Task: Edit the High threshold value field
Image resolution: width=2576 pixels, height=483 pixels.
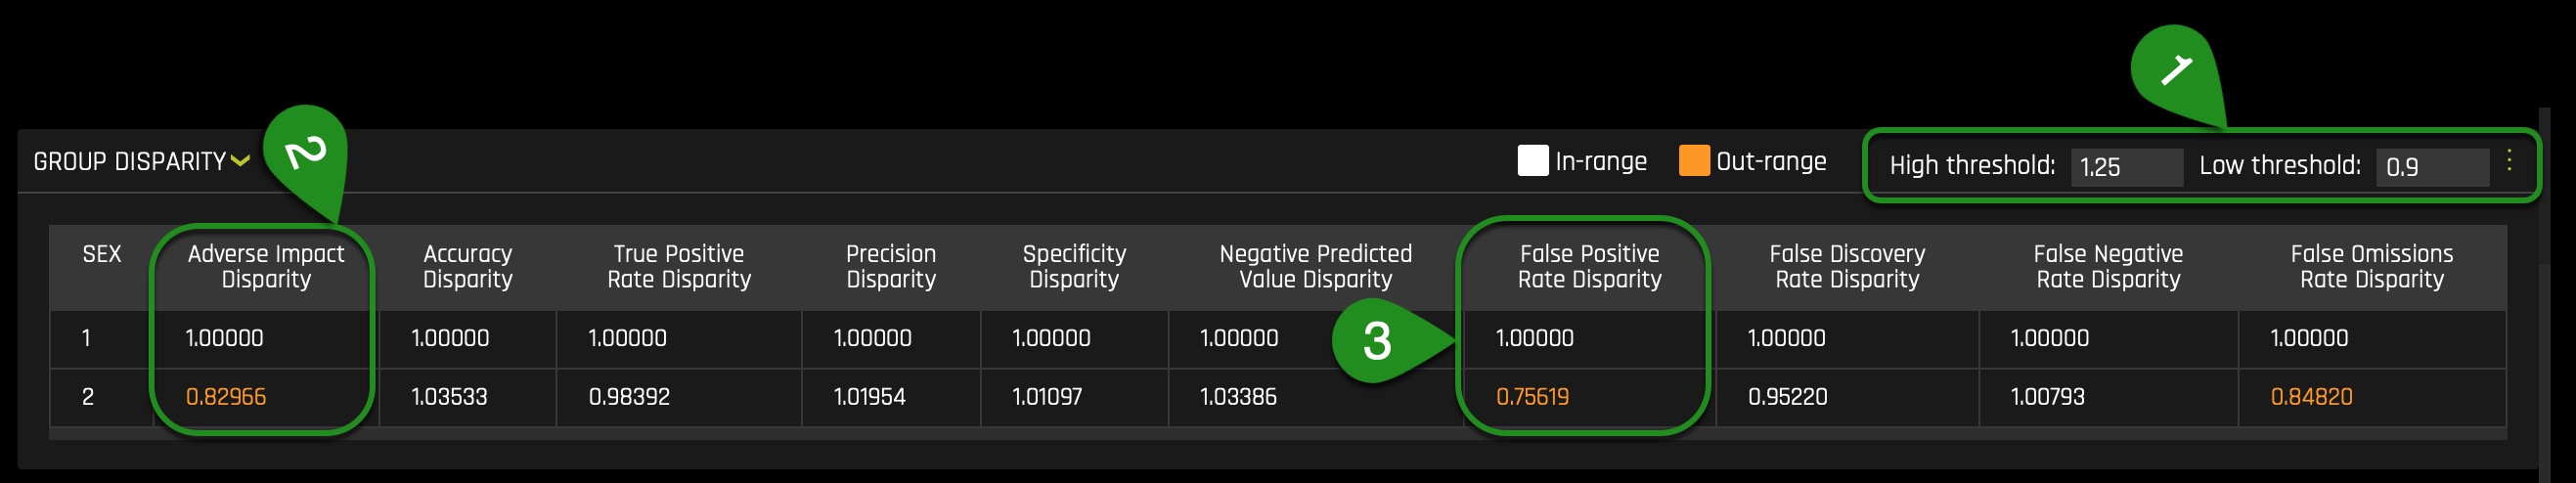Action: click(2126, 167)
